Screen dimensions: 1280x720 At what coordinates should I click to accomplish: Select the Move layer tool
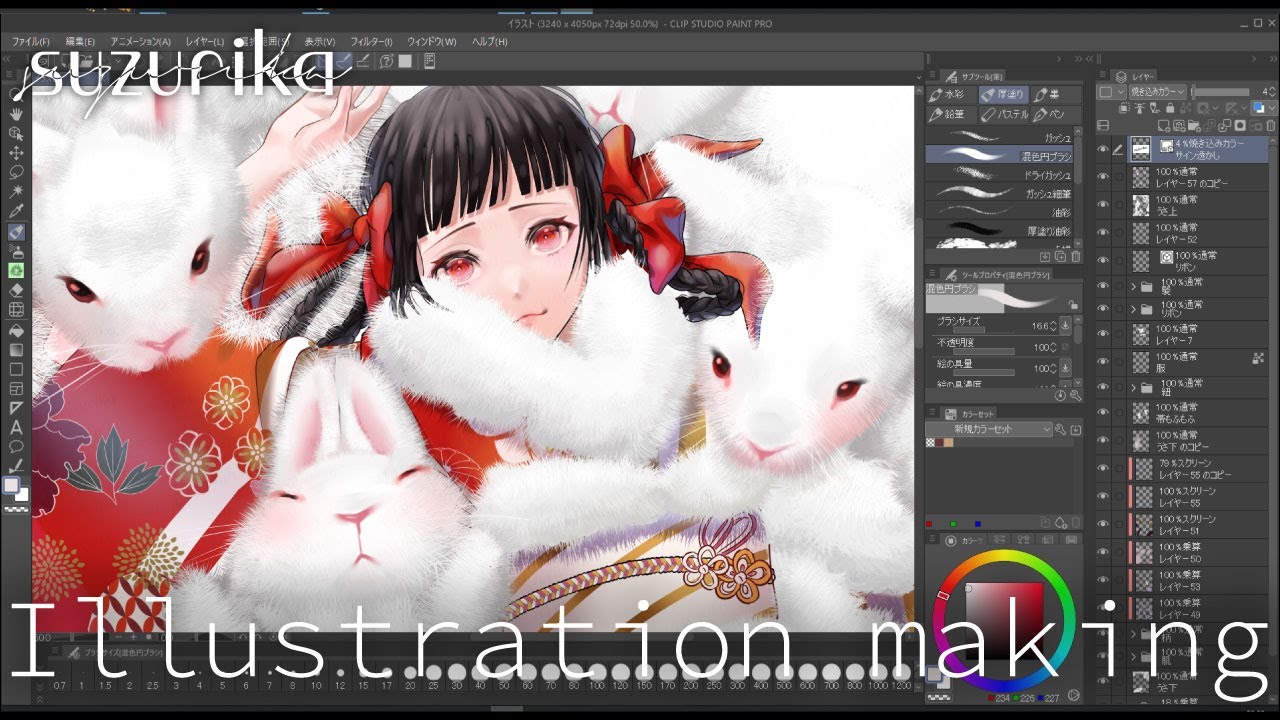point(16,153)
